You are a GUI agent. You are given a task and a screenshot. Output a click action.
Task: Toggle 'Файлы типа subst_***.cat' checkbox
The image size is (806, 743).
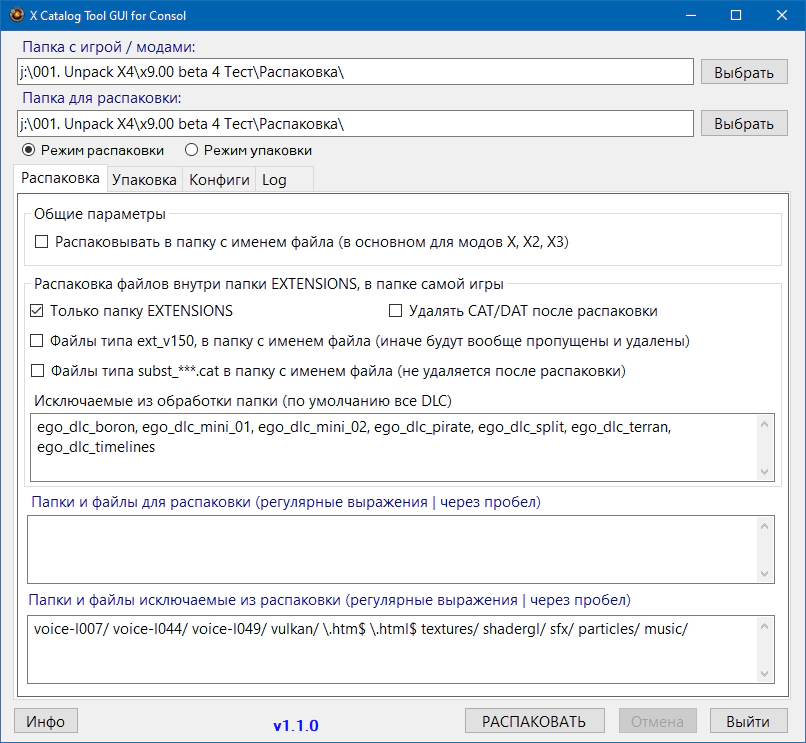click(x=38, y=371)
